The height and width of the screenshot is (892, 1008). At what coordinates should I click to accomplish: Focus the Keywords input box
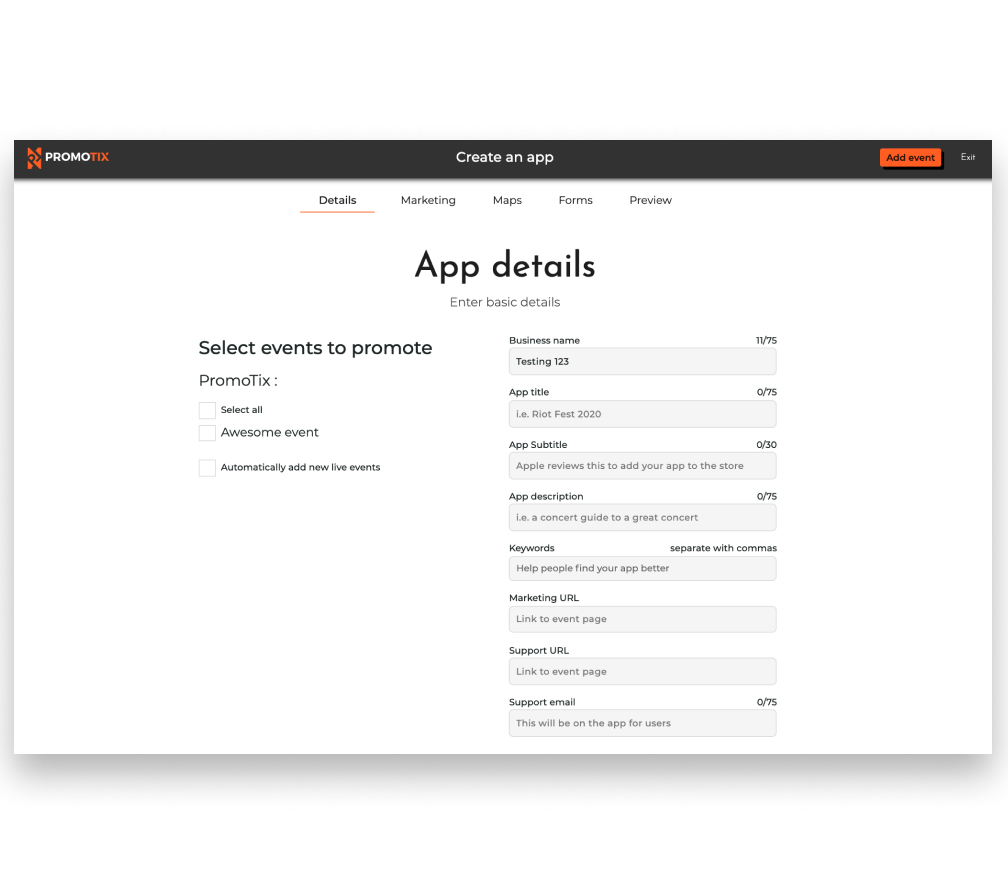[x=642, y=568]
